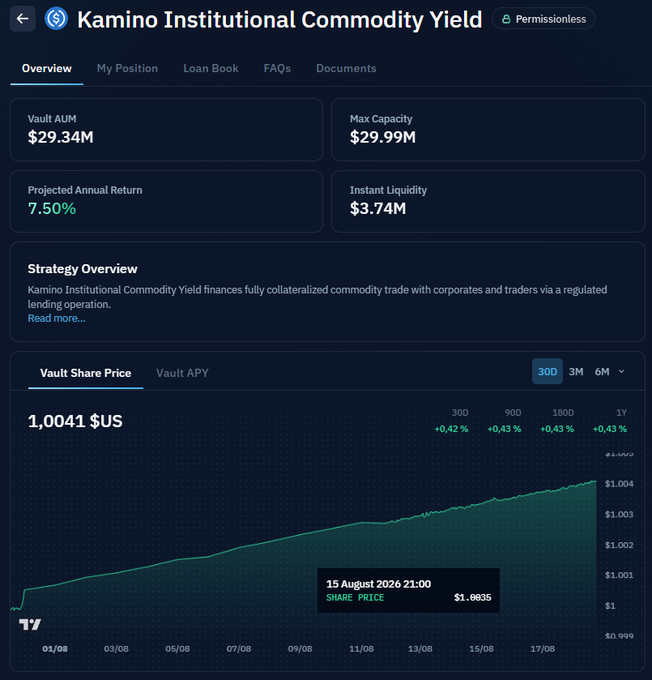
Task: Click the 90D +0,43 % performance figure
Action: (504, 429)
